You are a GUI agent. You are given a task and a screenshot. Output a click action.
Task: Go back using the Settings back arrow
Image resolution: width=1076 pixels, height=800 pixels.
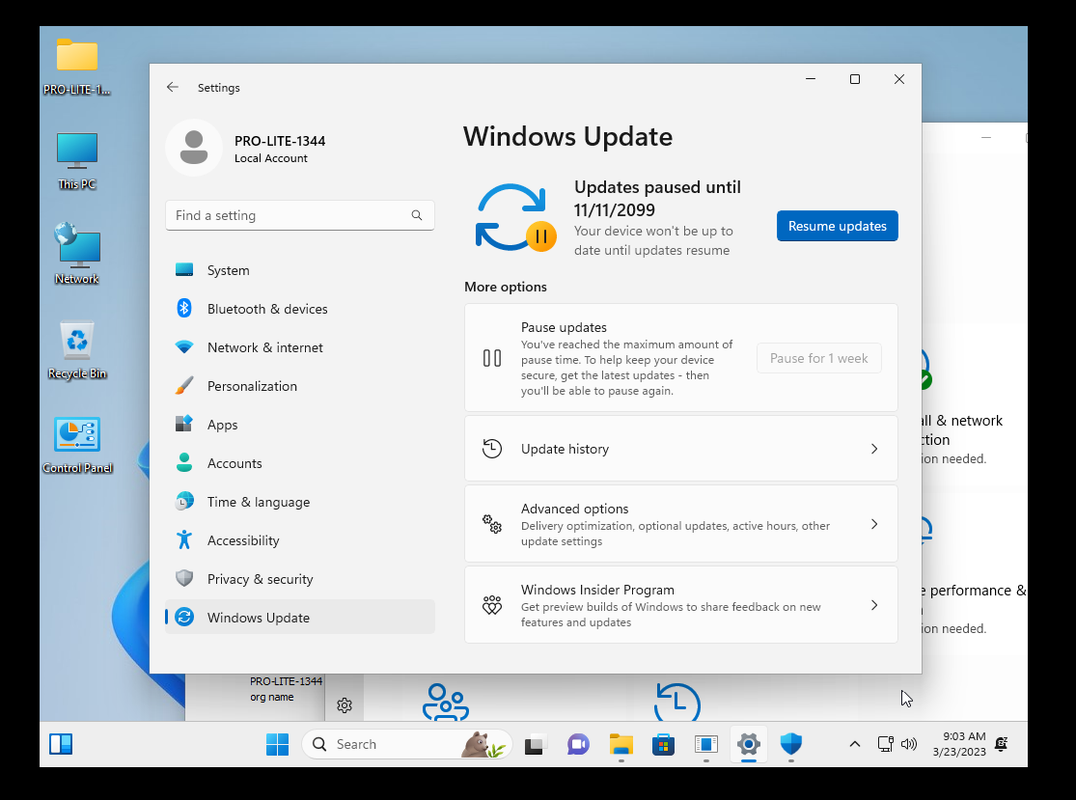(172, 87)
